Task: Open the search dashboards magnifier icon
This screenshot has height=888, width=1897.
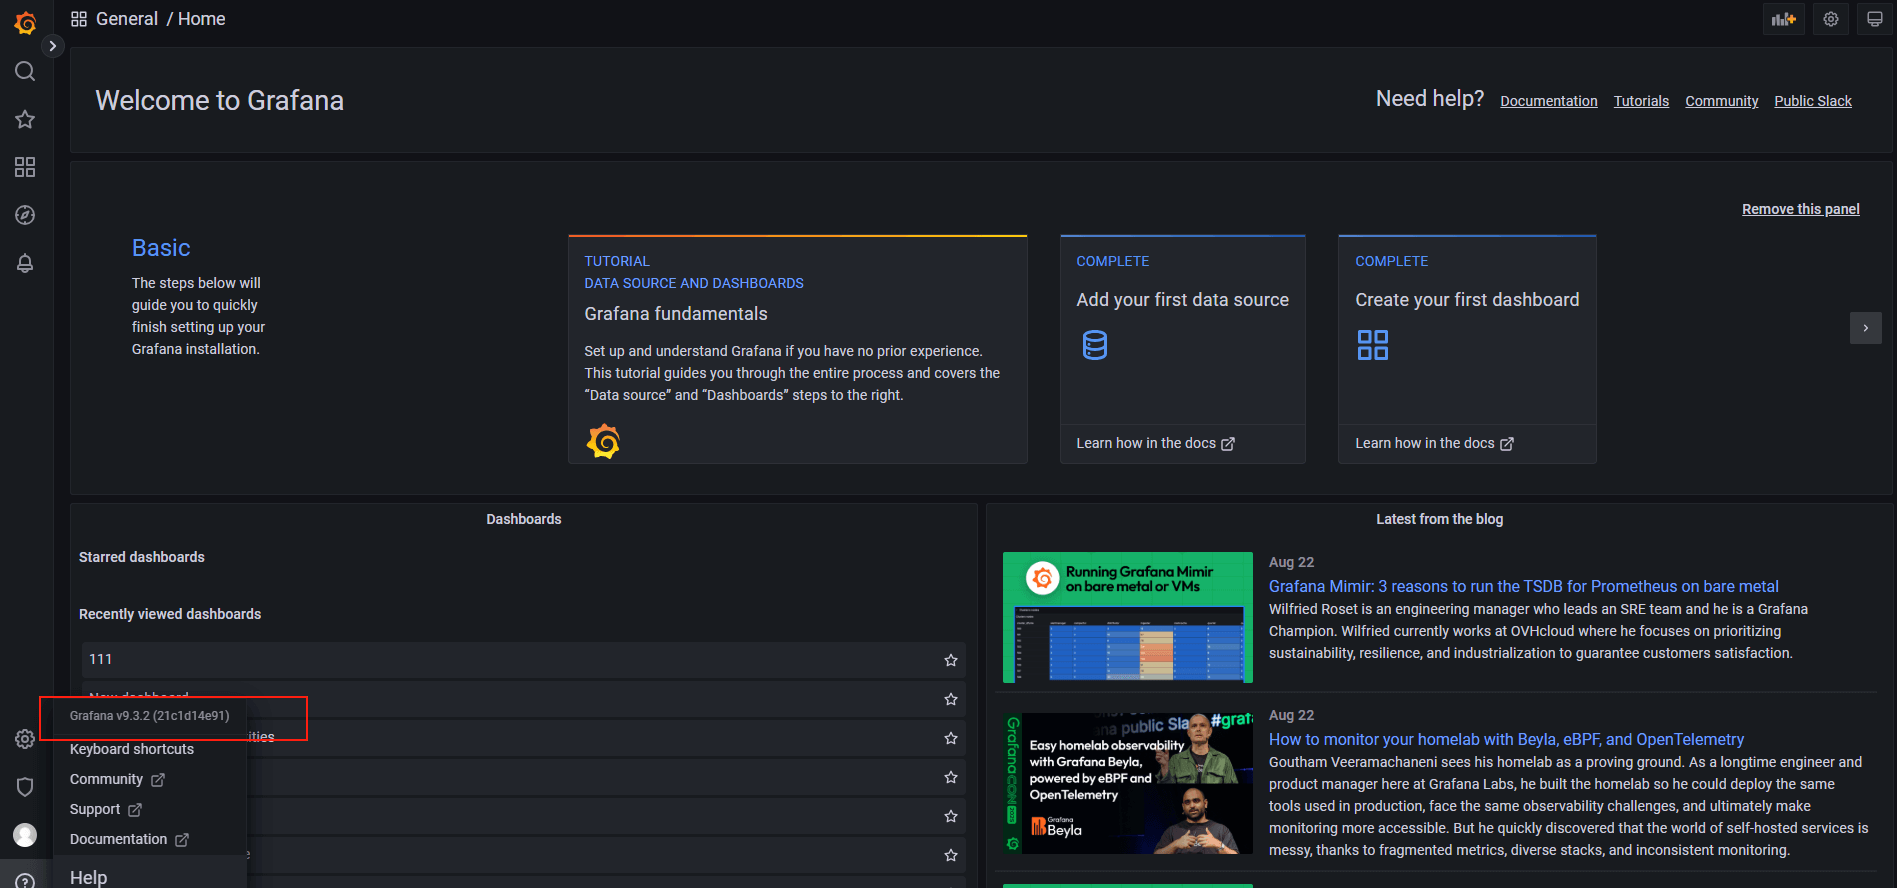Action: tap(25, 71)
